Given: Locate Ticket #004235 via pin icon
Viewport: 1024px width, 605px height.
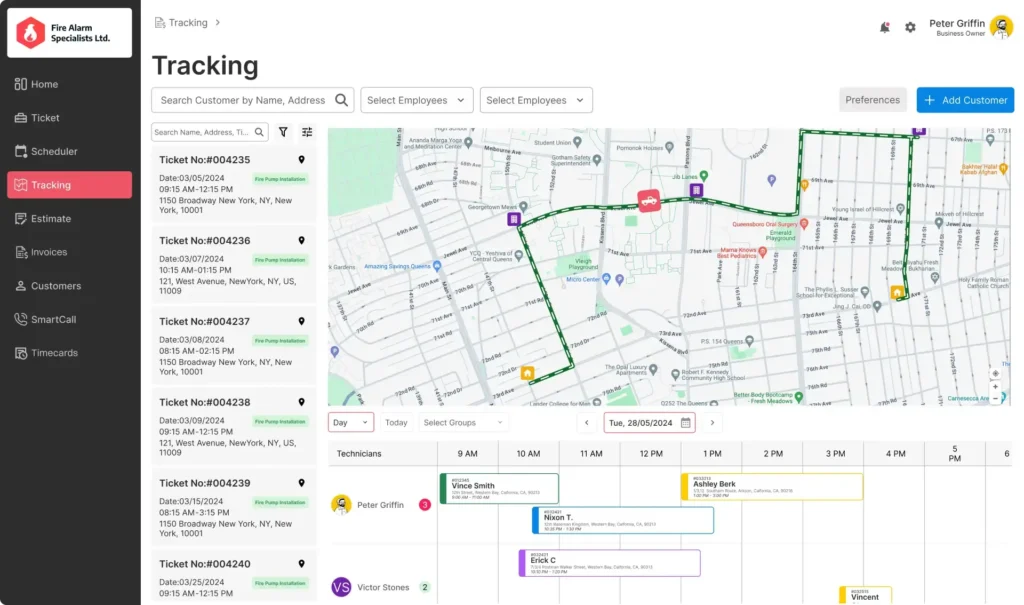Looking at the screenshot, I should [302, 159].
